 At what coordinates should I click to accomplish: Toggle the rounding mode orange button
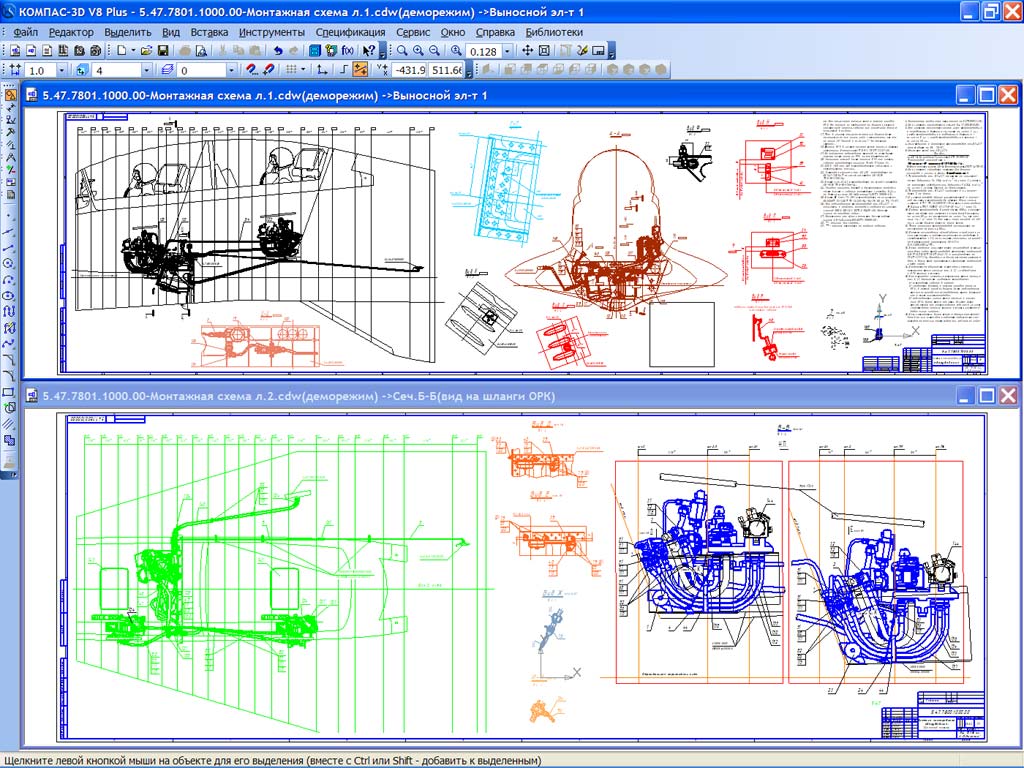(360, 69)
